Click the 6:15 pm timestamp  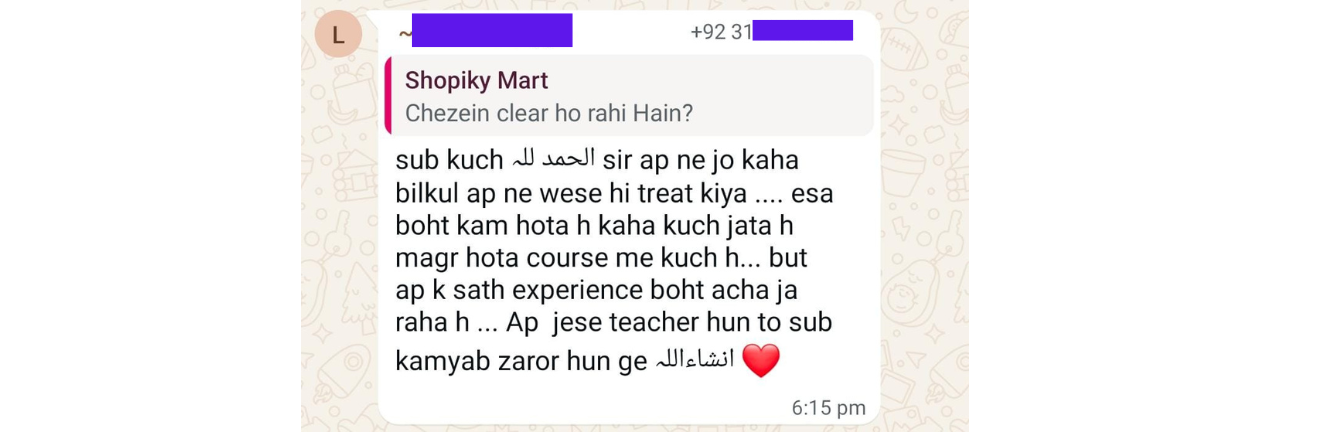[x=829, y=408]
